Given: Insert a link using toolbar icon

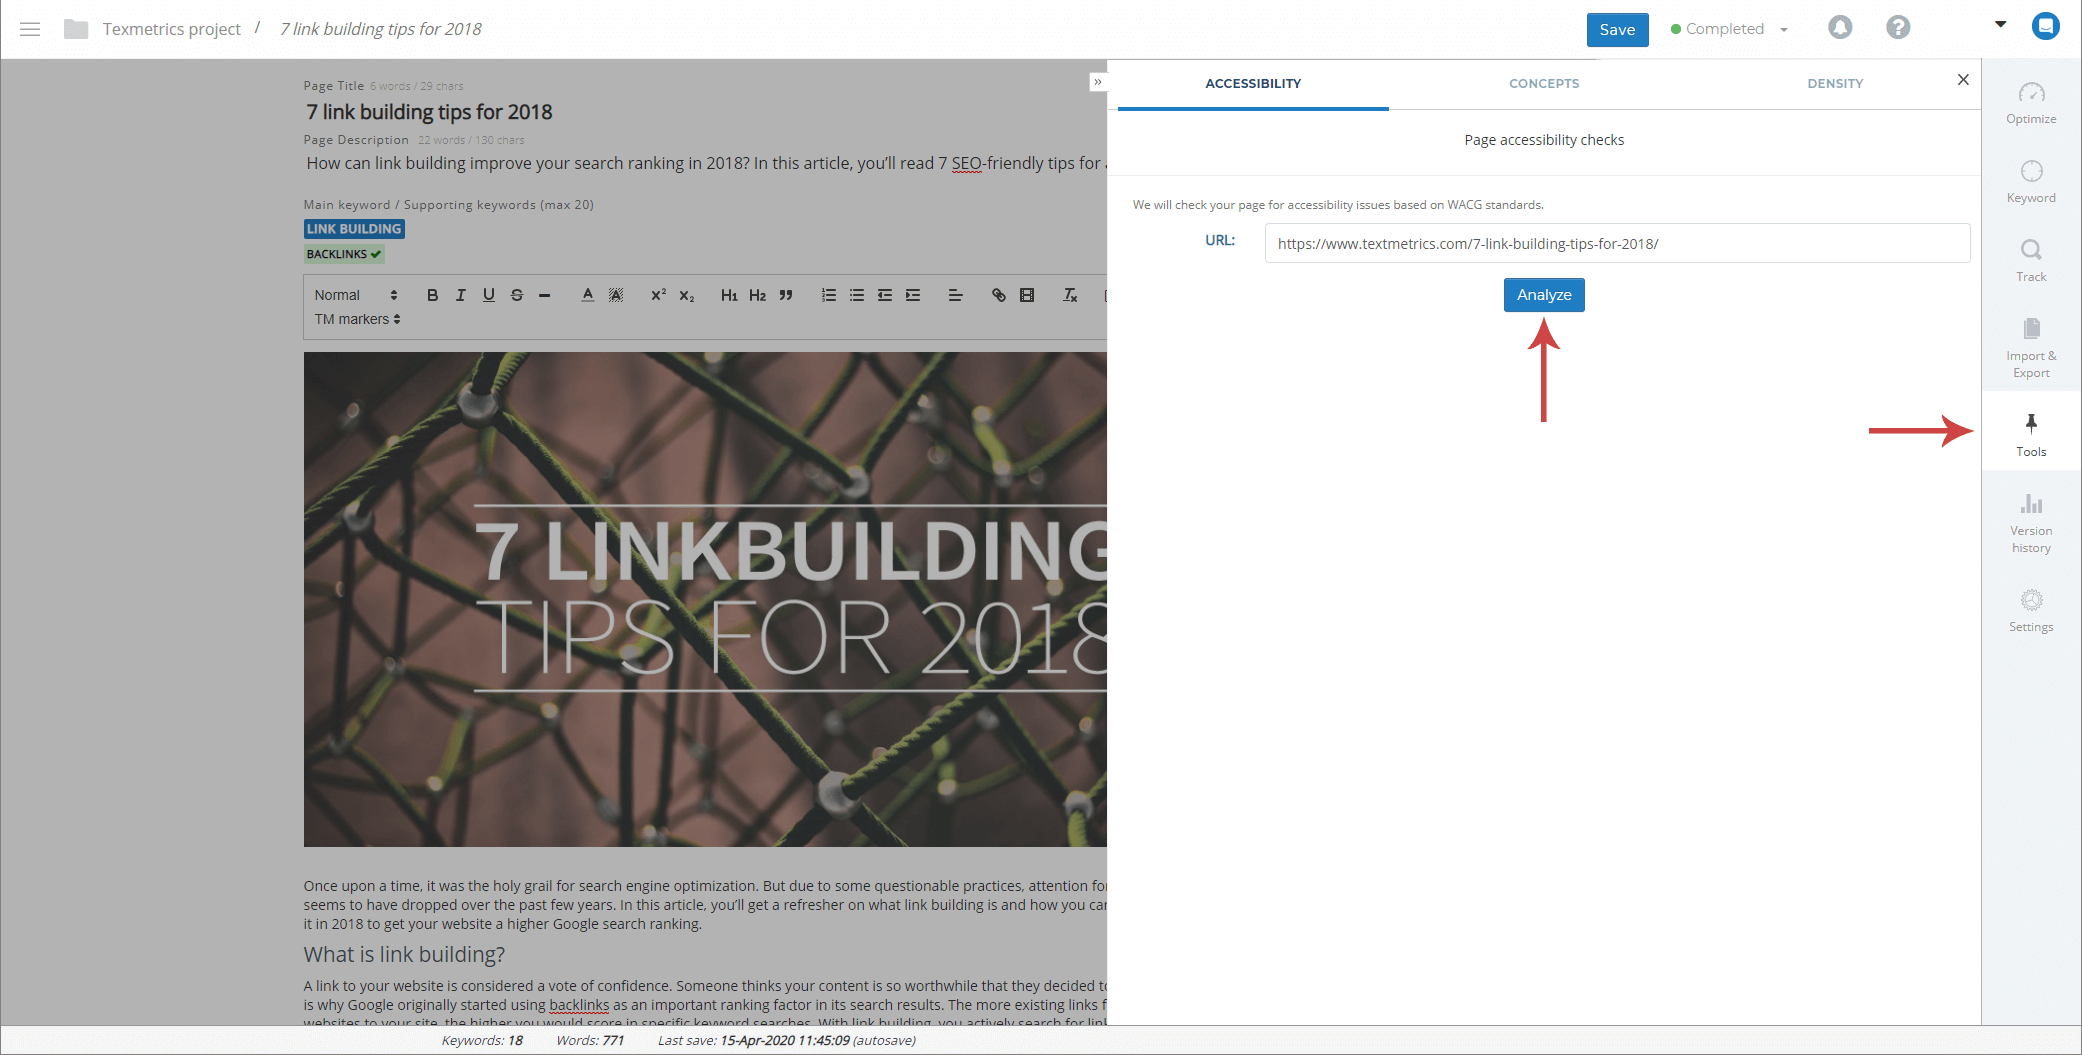Looking at the screenshot, I should point(998,295).
